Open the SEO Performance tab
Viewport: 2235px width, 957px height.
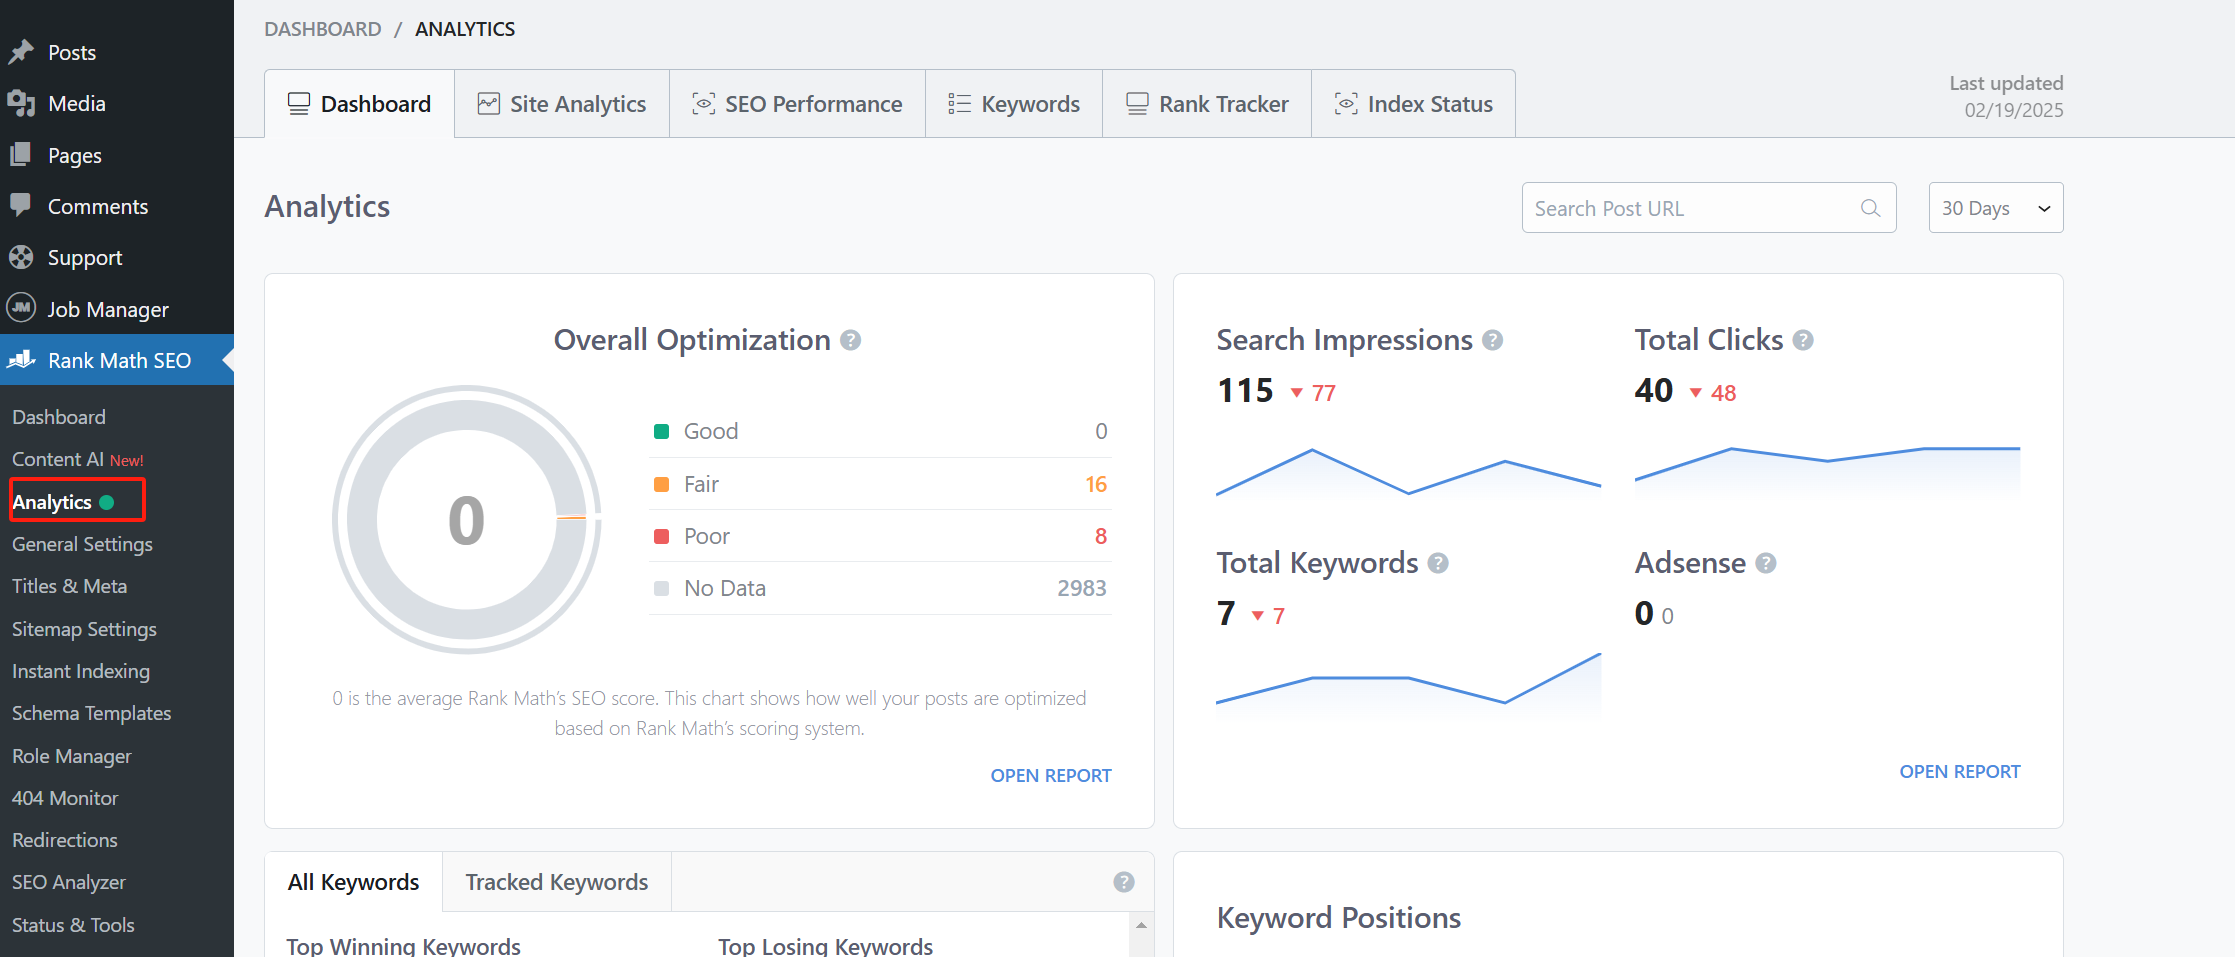click(797, 104)
